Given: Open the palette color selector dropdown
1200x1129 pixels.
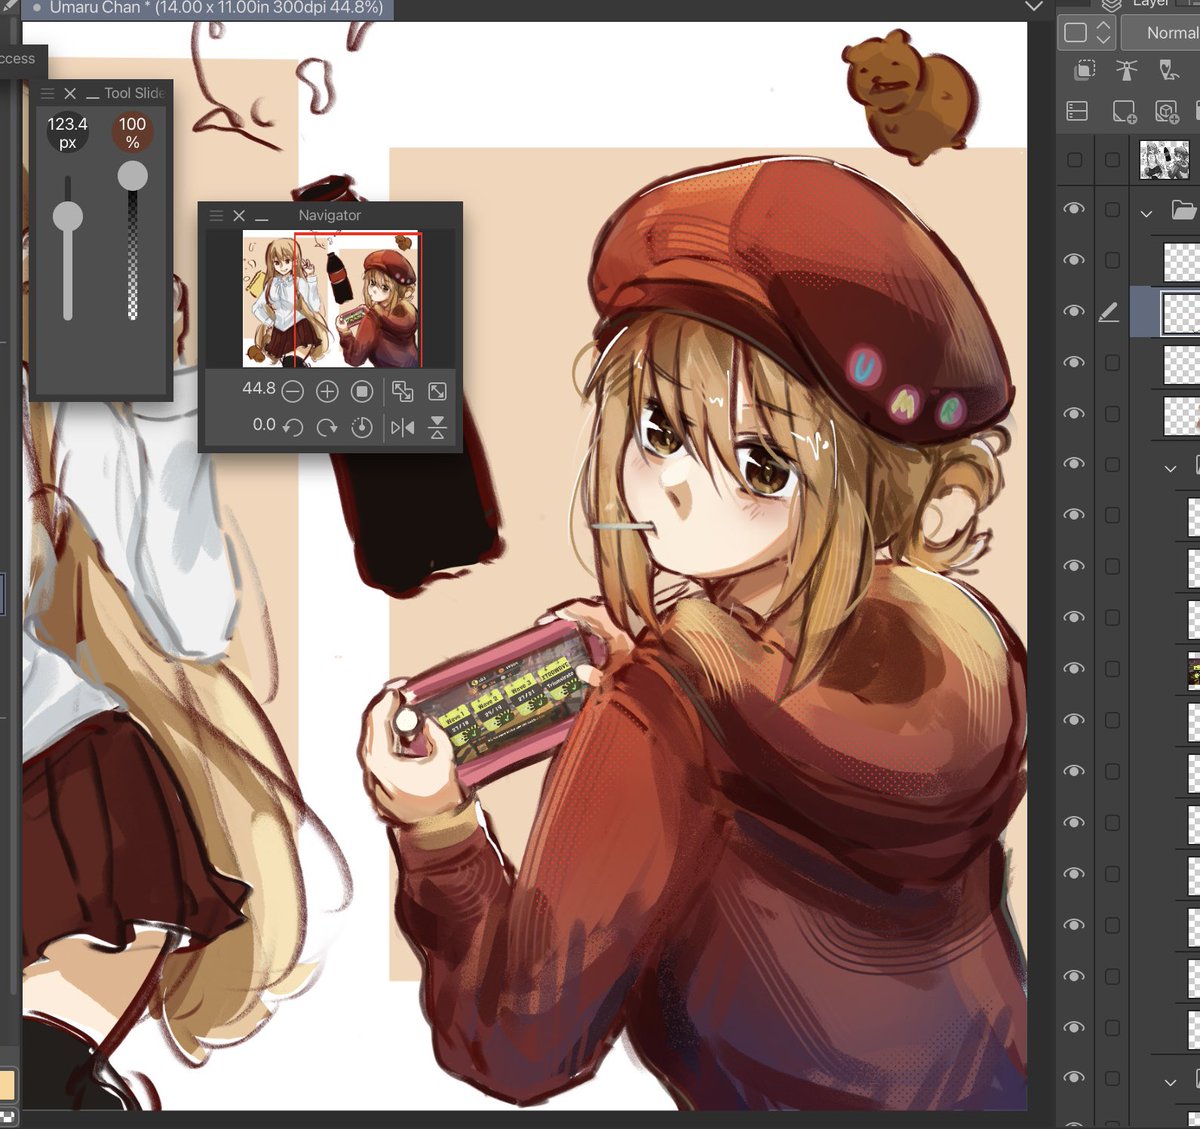Looking at the screenshot, I should (1085, 32).
